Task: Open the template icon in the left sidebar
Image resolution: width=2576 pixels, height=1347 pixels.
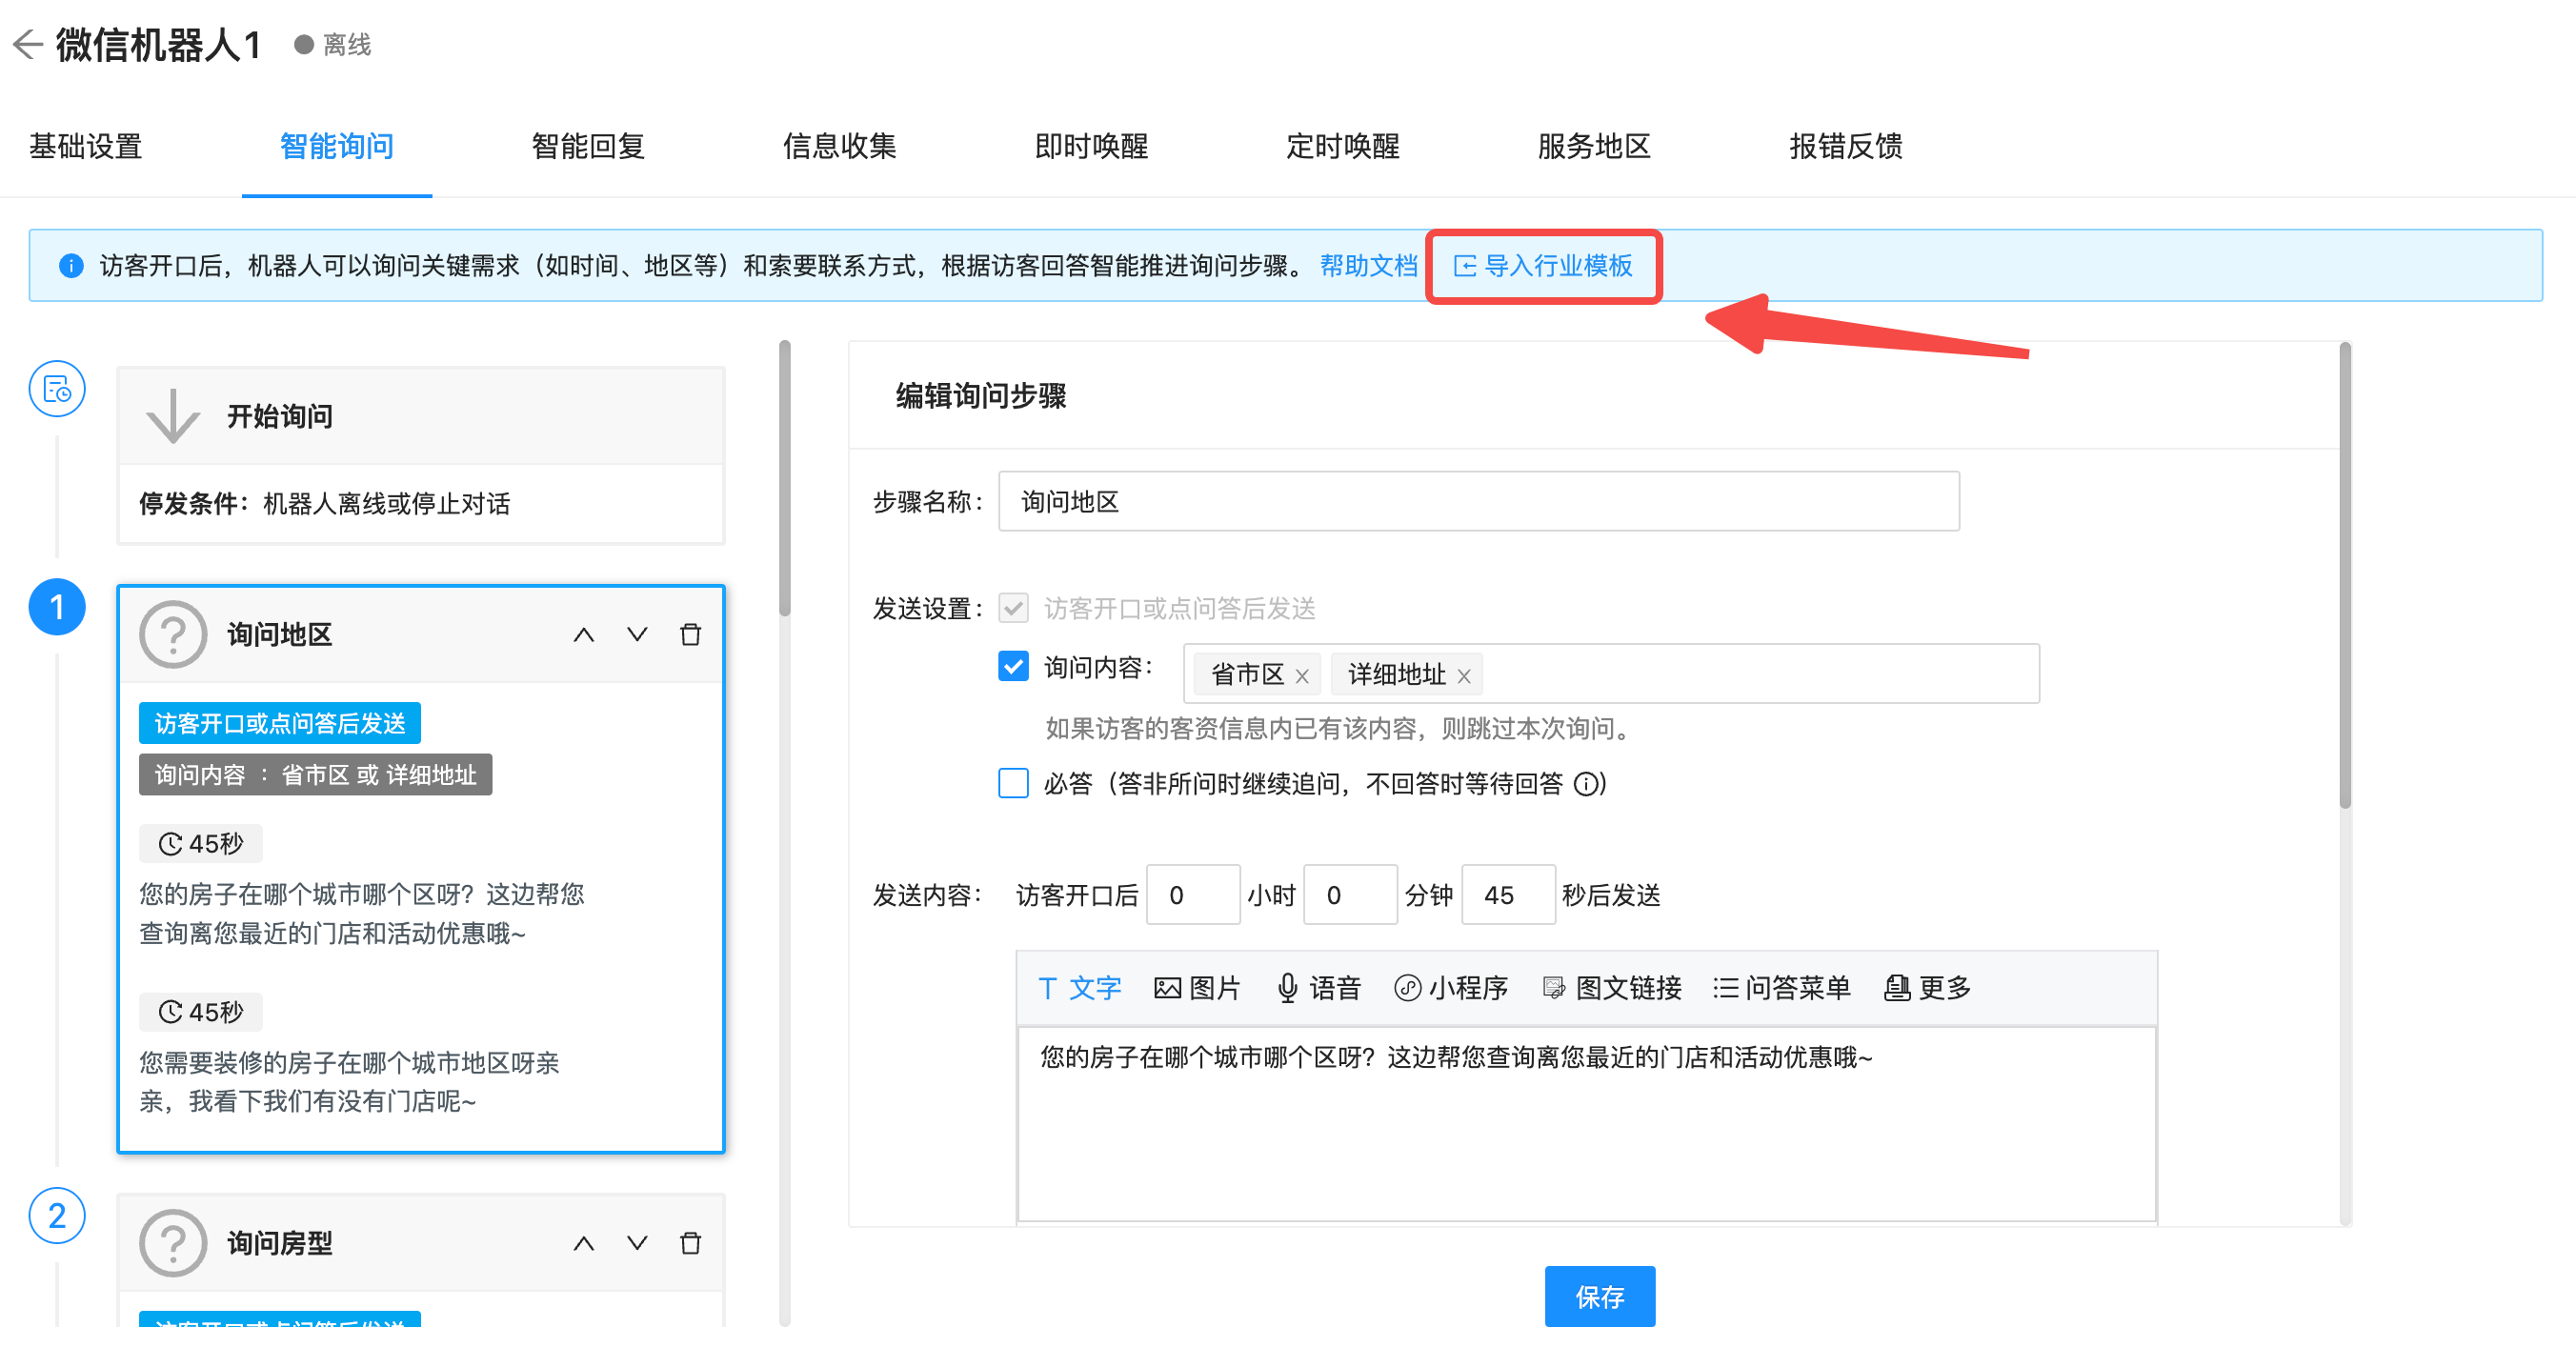Action: pyautogui.click(x=56, y=389)
